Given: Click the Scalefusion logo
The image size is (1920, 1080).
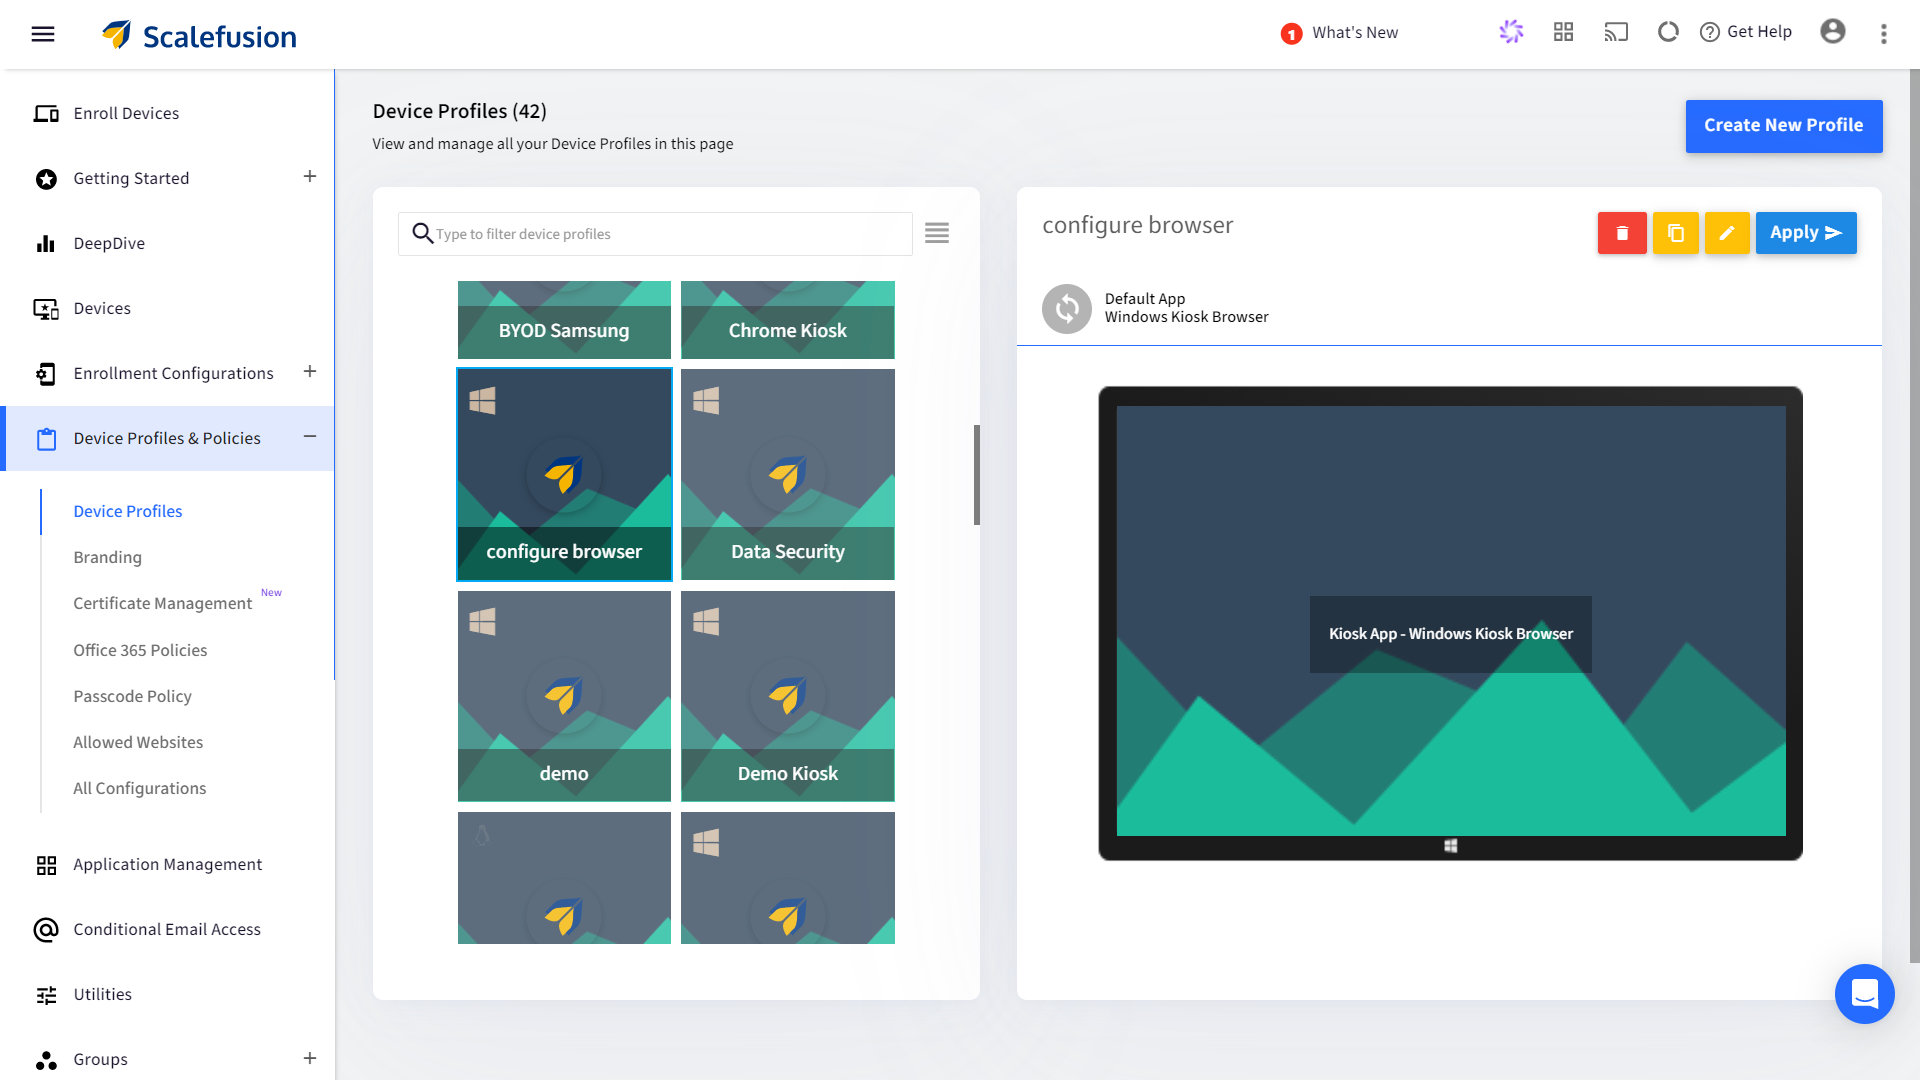Looking at the screenshot, I should [199, 35].
